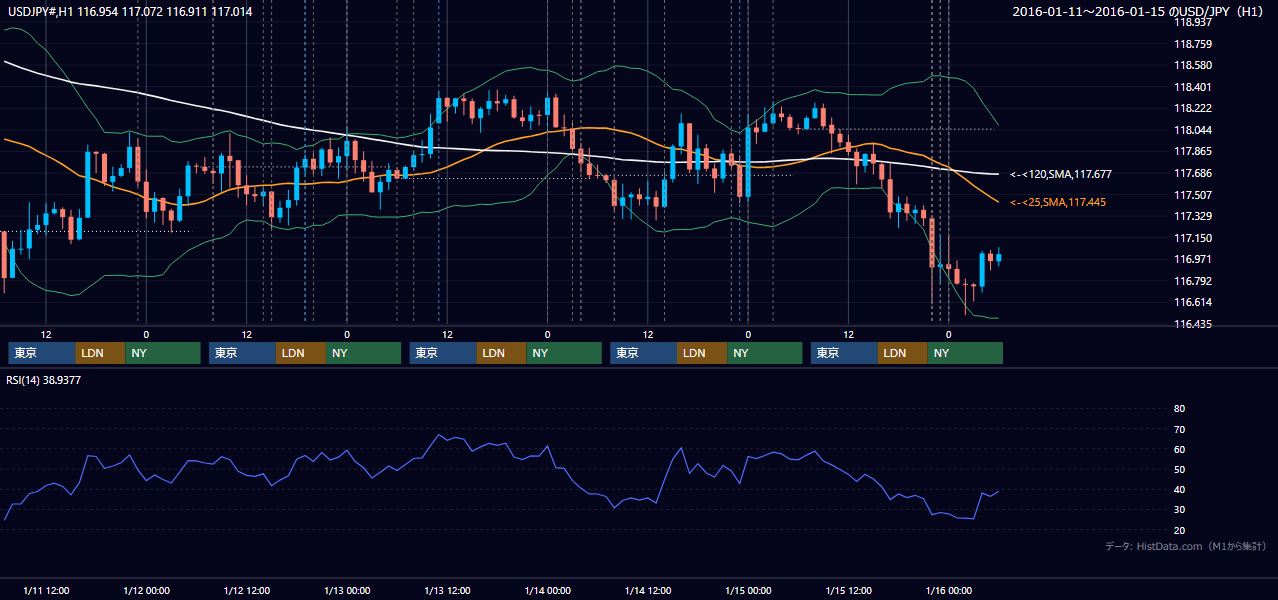
Task: Click the 117.329 price label
Action: 1193,216
